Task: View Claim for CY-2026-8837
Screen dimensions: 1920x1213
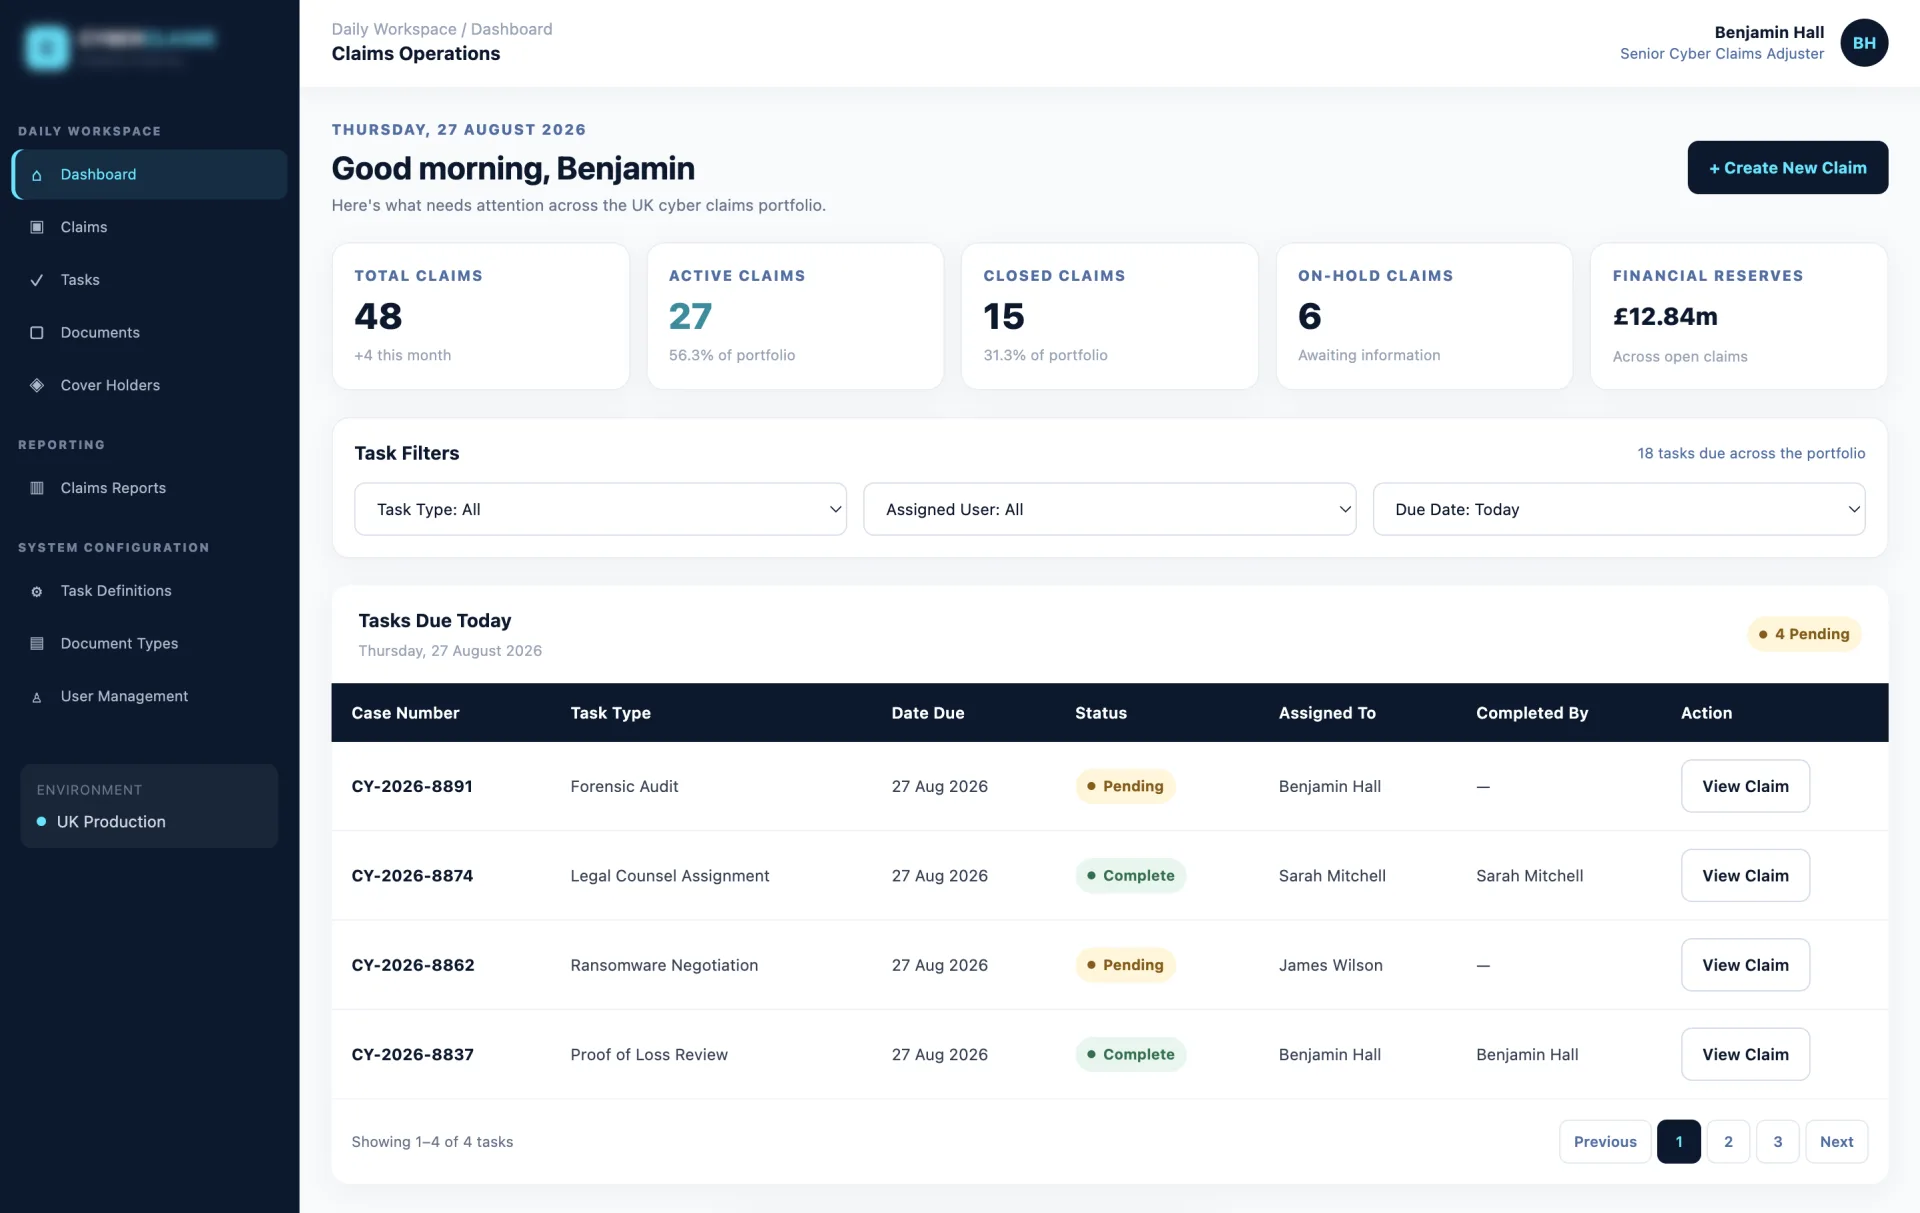Action: (x=1745, y=1054)
